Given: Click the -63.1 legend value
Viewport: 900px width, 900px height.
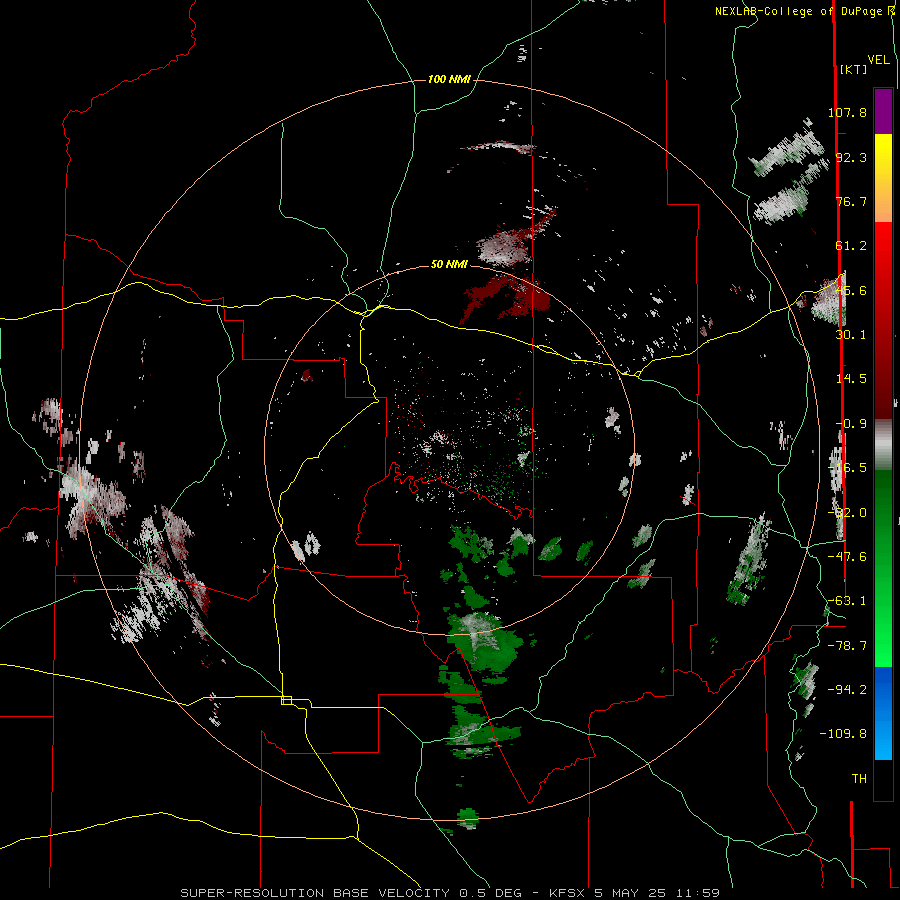Looking at the screenshot, I should (x=847, y=601).
